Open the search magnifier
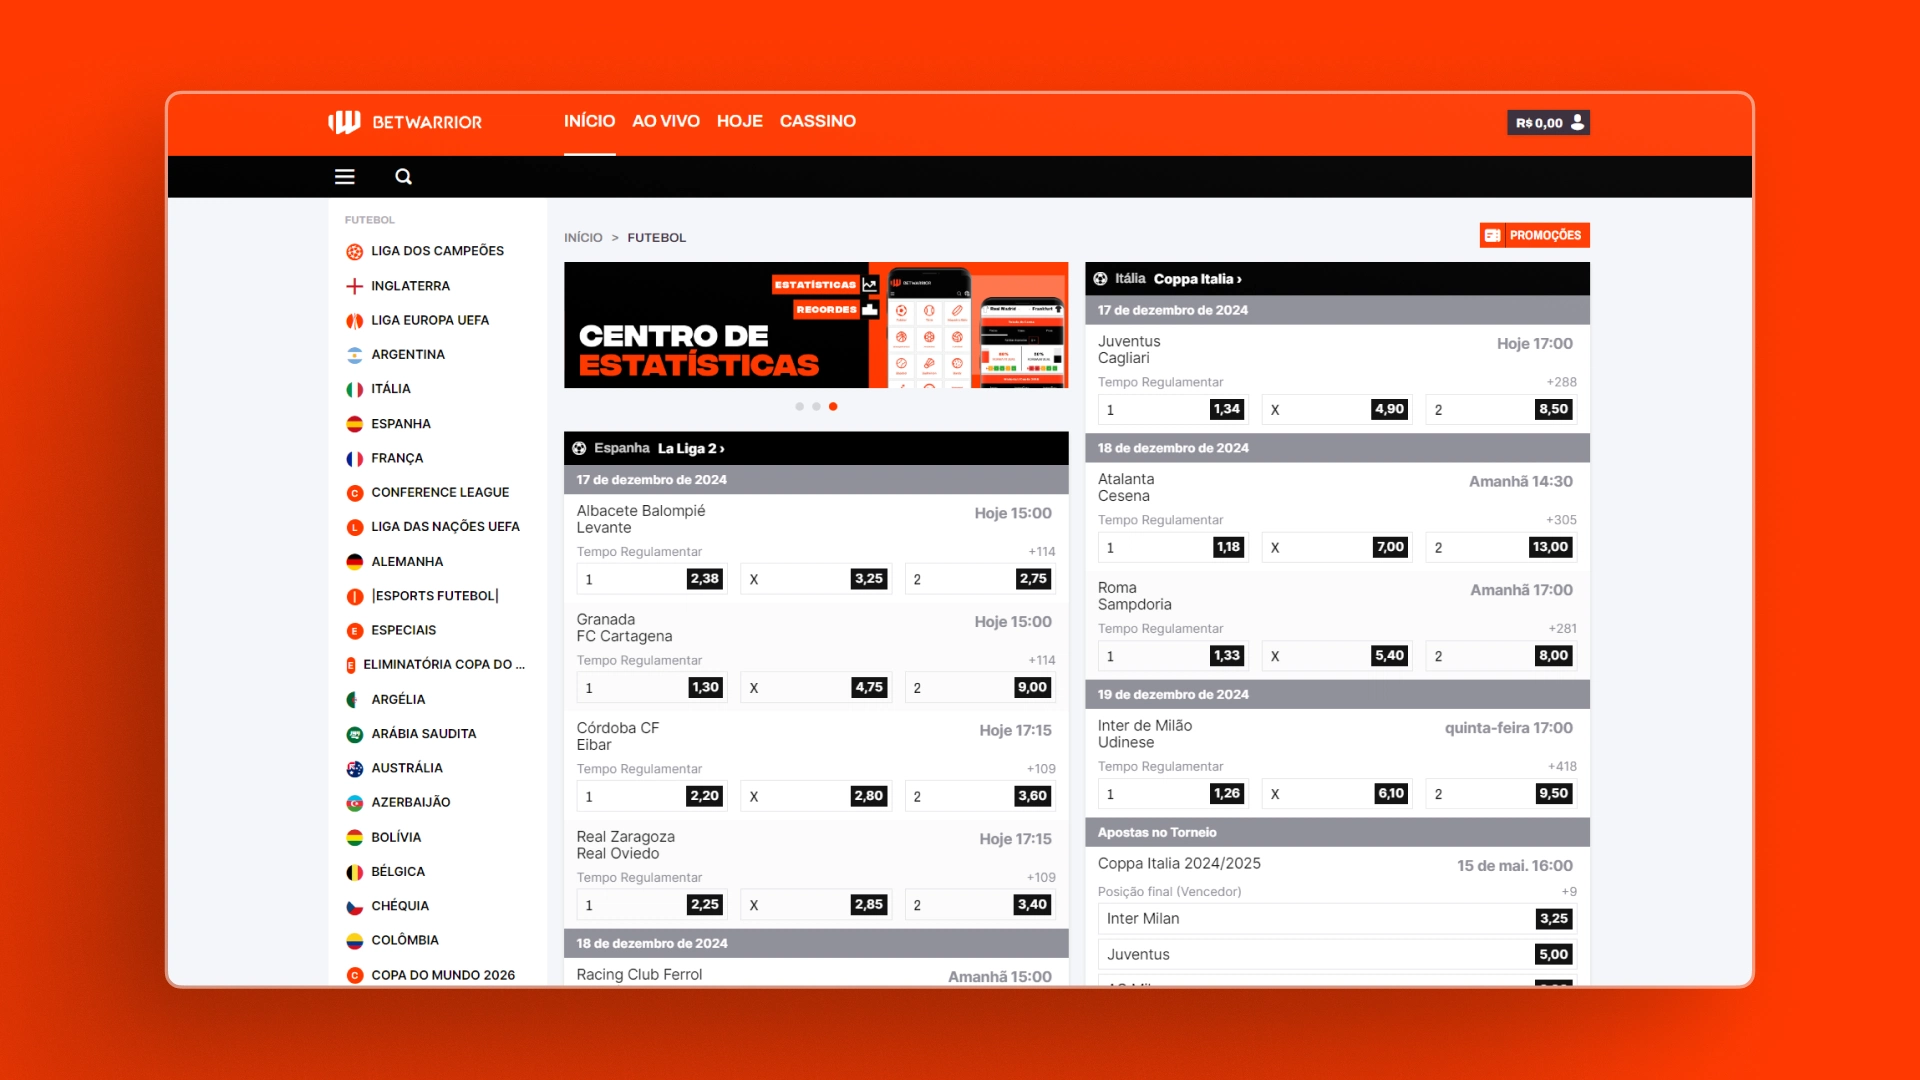Screen dimensions: 1920x1080 pos(404,177)
